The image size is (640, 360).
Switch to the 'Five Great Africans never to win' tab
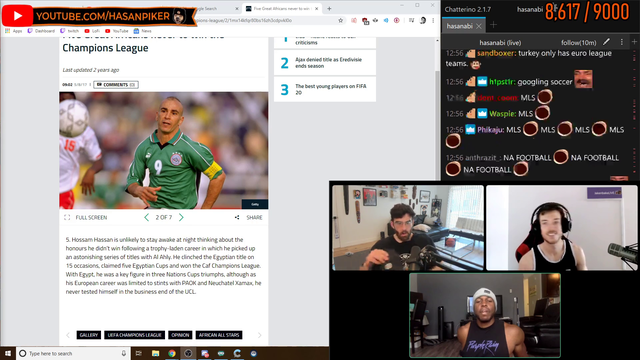click(282, 9)
